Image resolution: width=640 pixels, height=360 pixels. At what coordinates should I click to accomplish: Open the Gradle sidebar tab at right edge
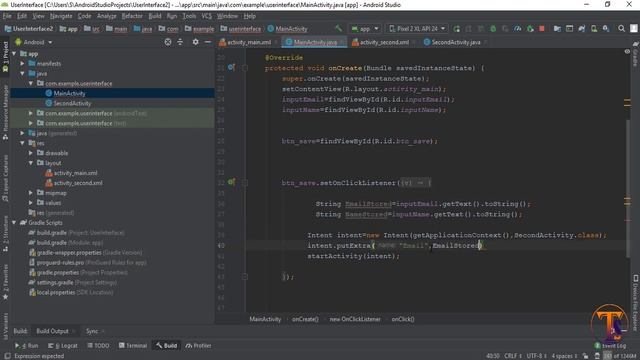[x=635, y=53]
